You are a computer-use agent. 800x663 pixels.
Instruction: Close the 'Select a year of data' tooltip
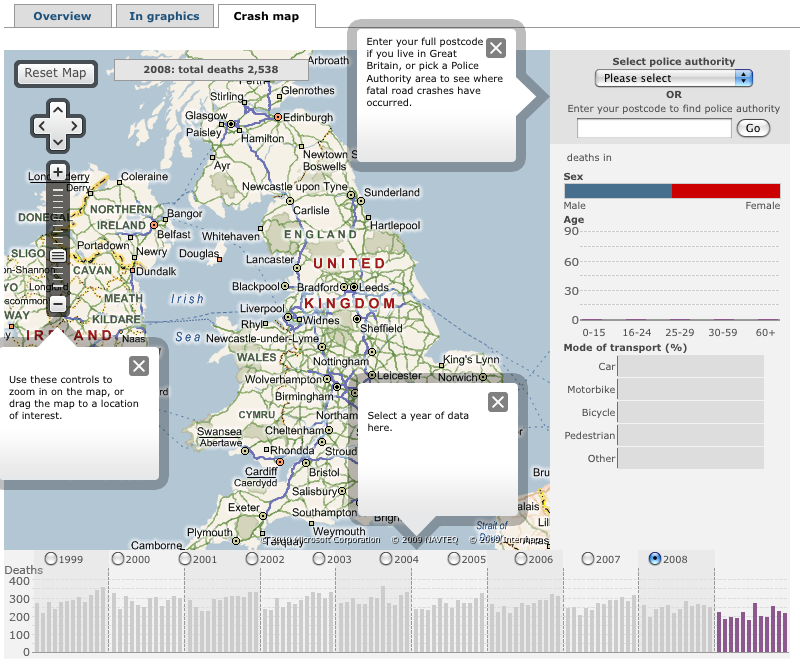pos(498,402)
